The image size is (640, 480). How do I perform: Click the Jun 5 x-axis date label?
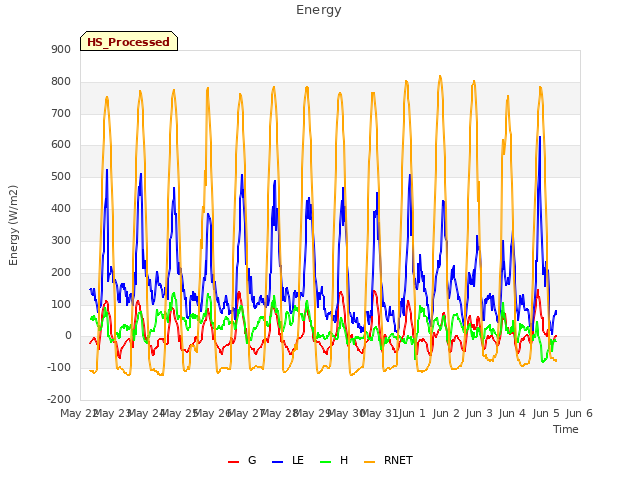(x=546, y=413)
